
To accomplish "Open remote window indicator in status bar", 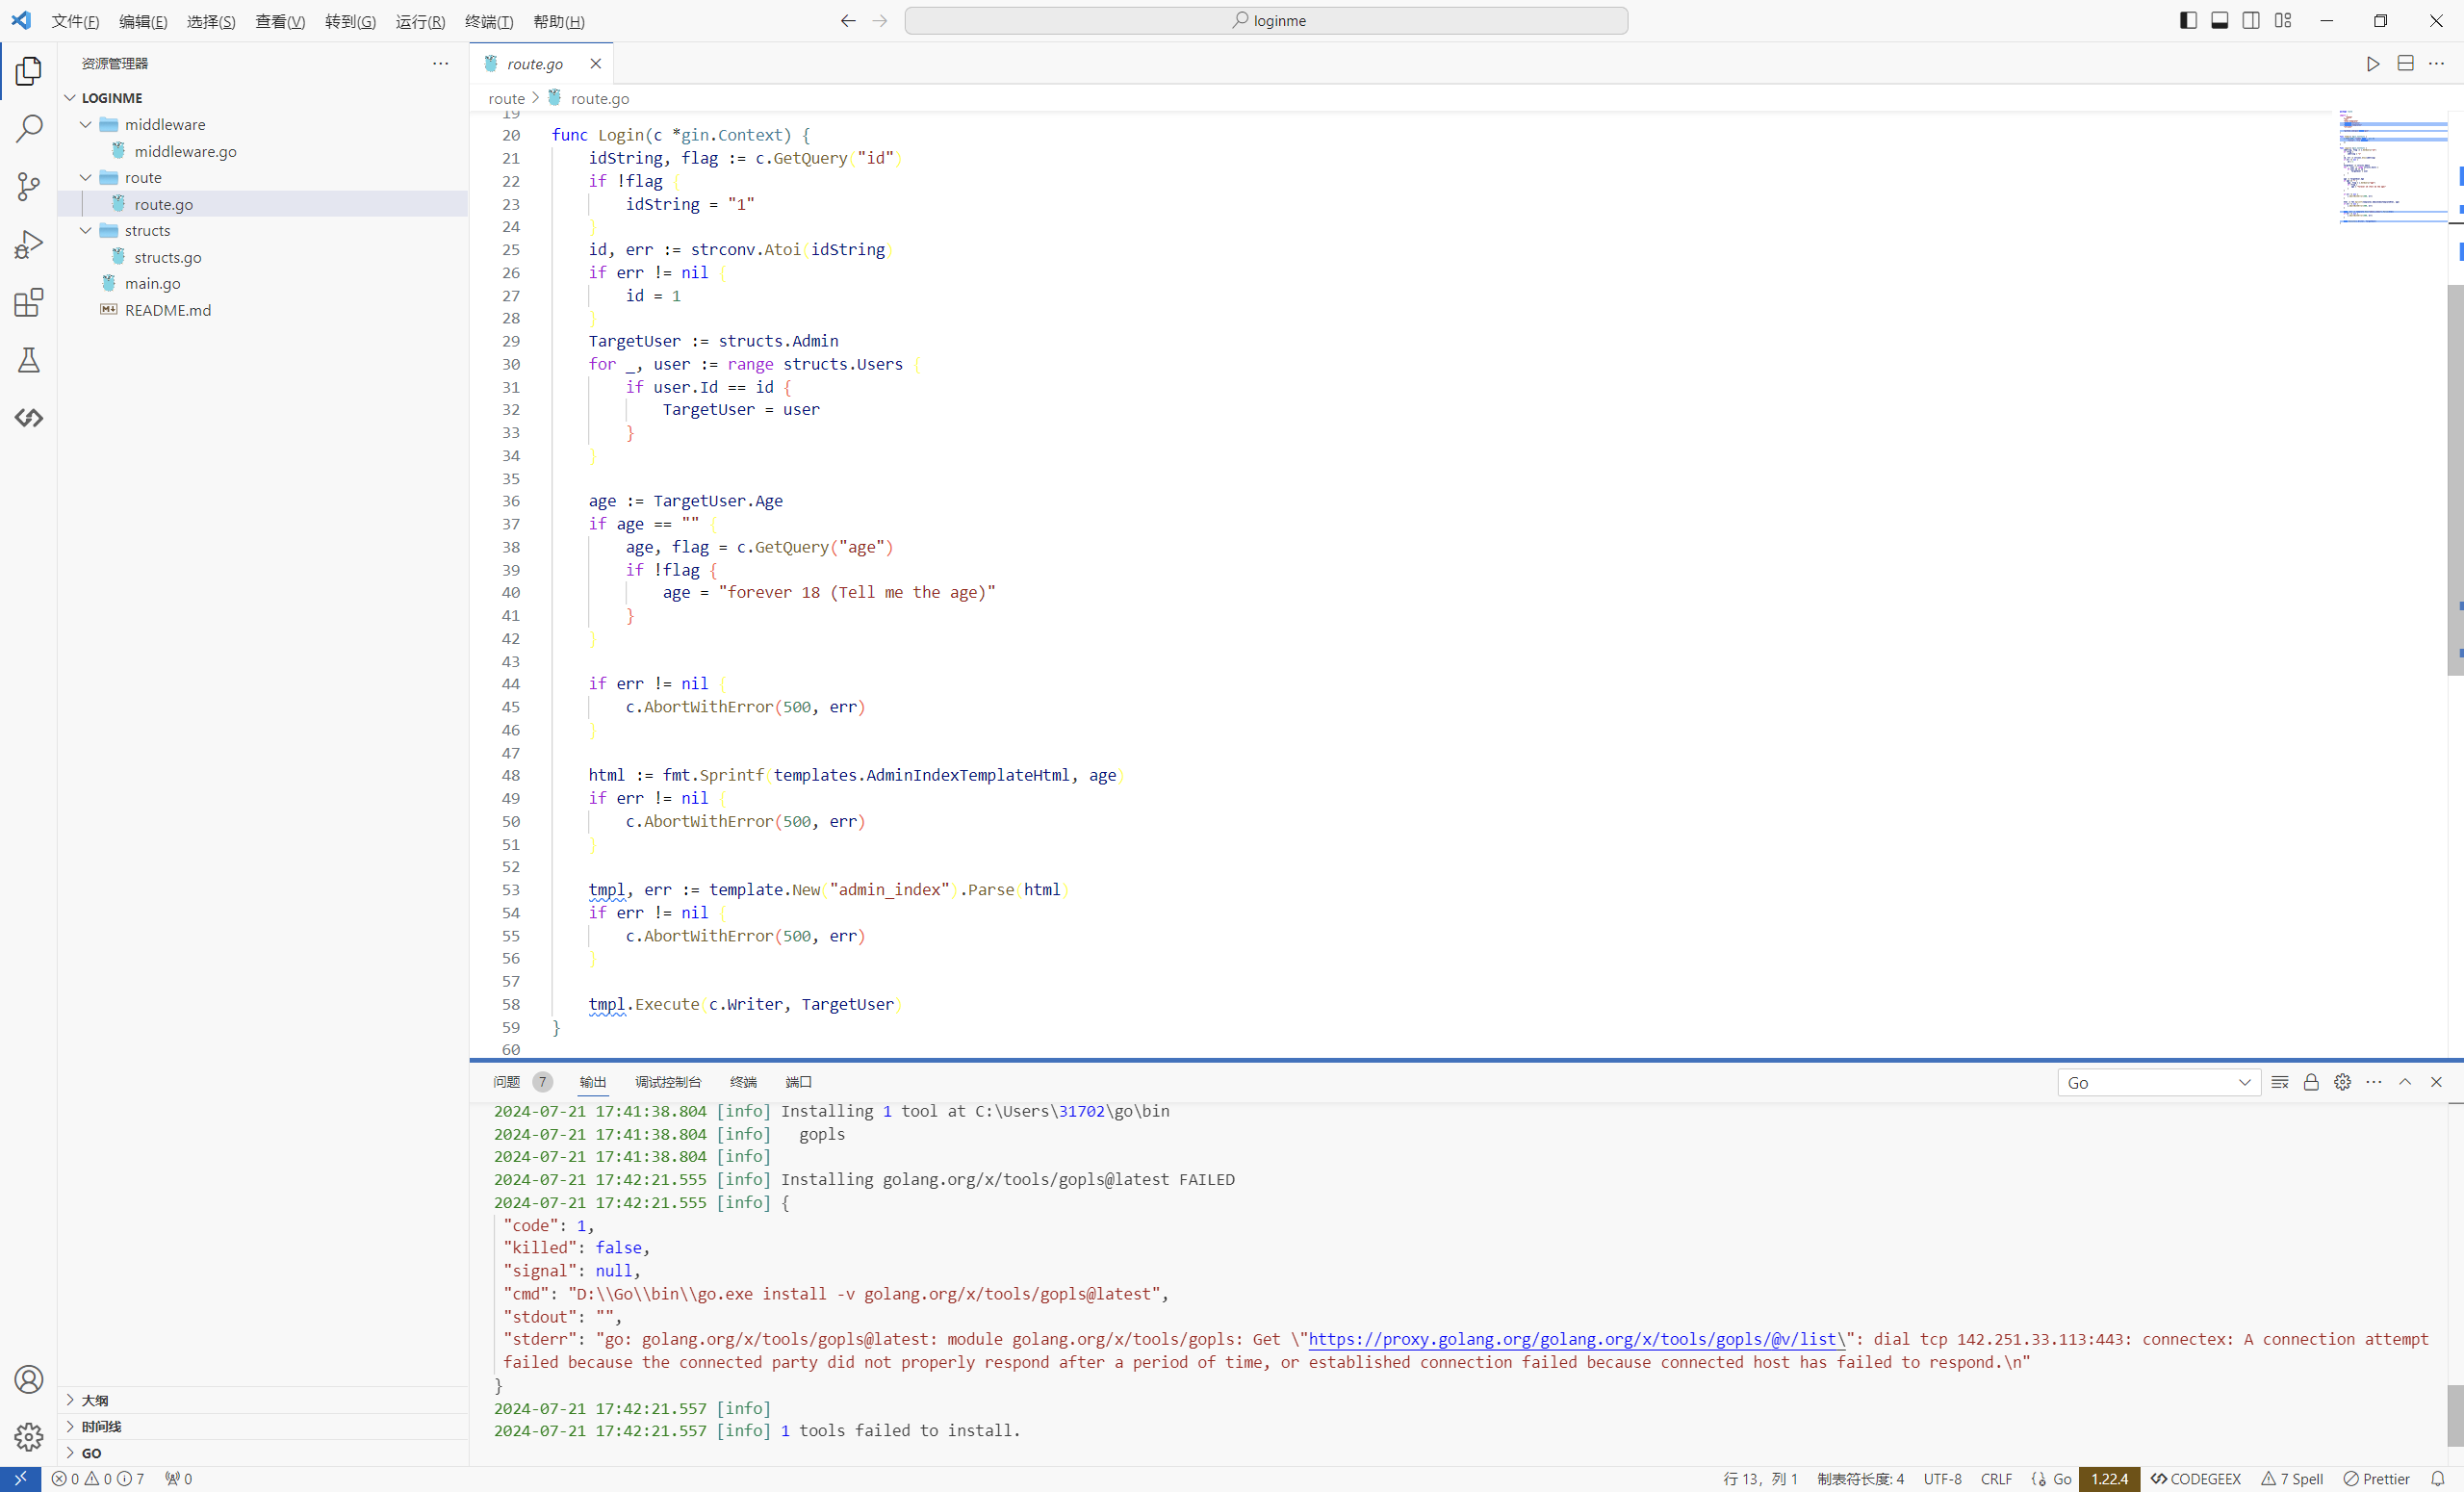I will pyautogui.click(x=20, y=1479).
